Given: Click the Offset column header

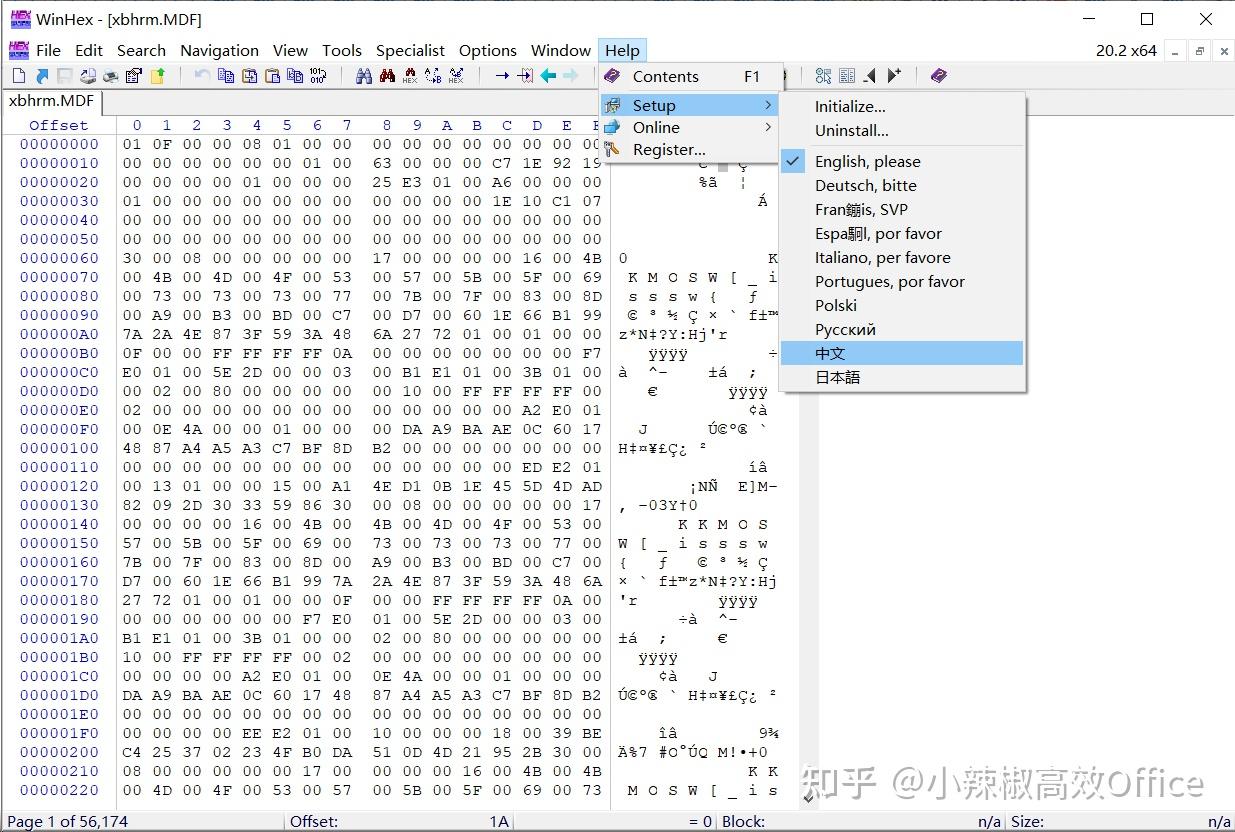Looking at the screenshot, I should pyautogui.click(x=59, y=125).
